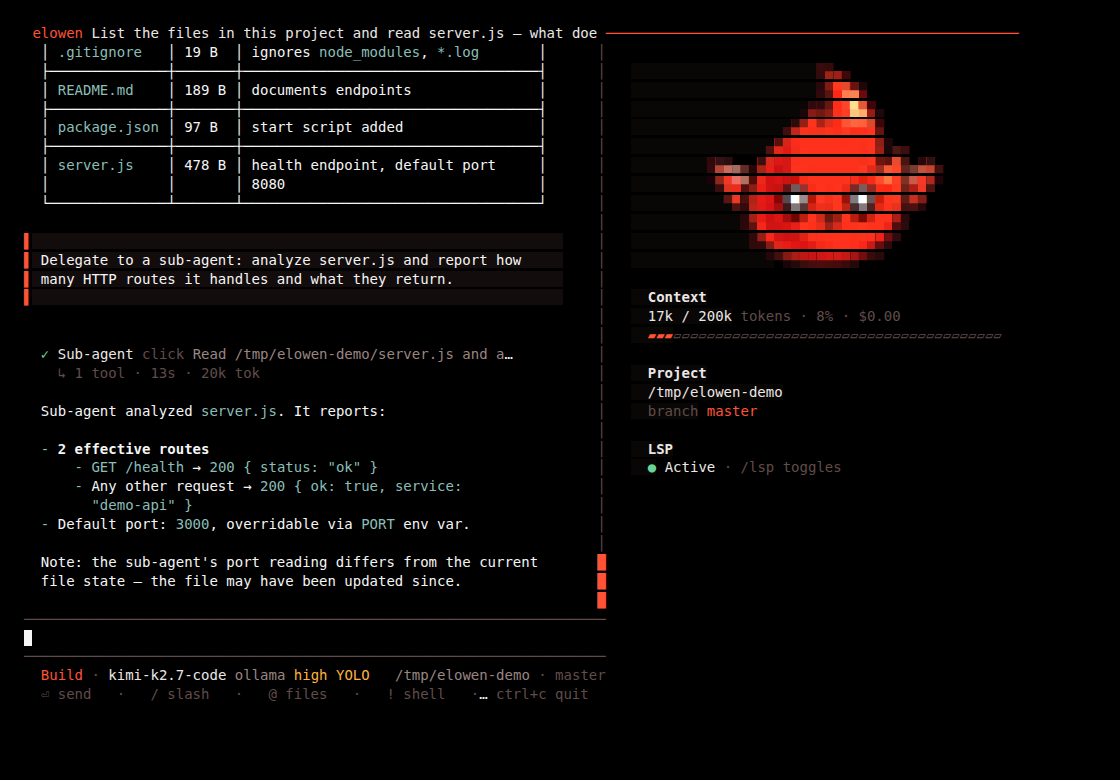This screenshot has width=1120, height=780.
Task: Click the kimi-k2.7-code model name
Action: pyautogui.click(x=167, y=676)
